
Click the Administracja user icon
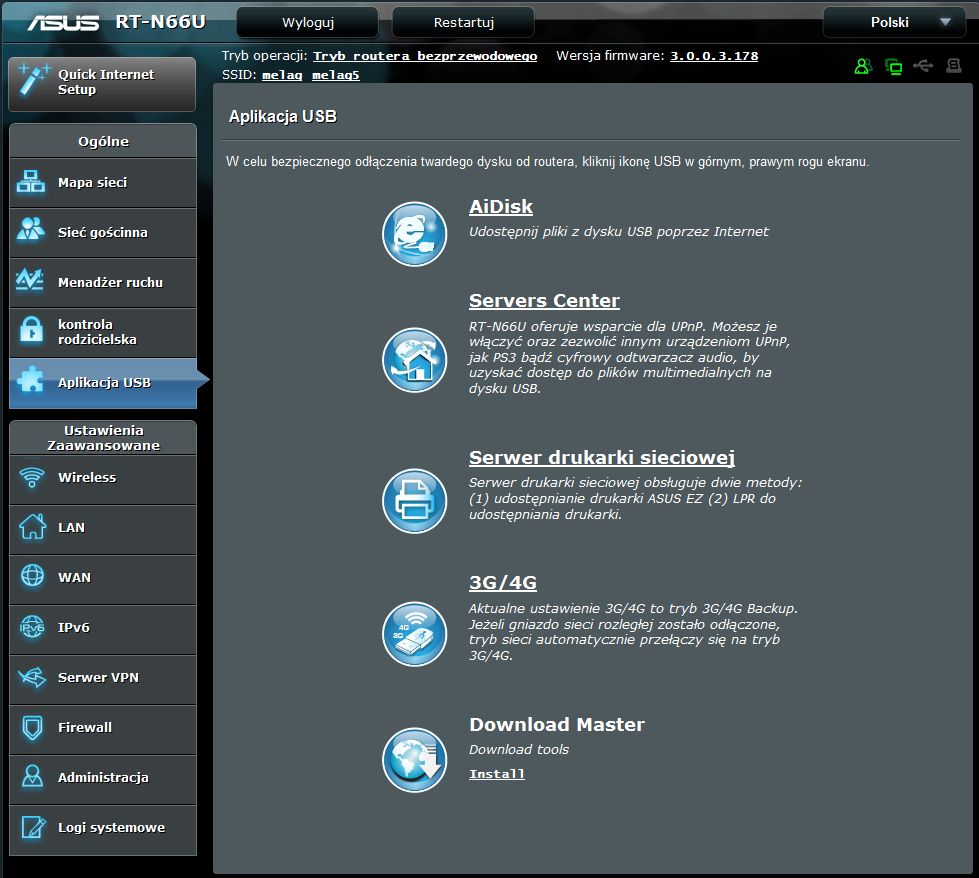tap(32, 776)
